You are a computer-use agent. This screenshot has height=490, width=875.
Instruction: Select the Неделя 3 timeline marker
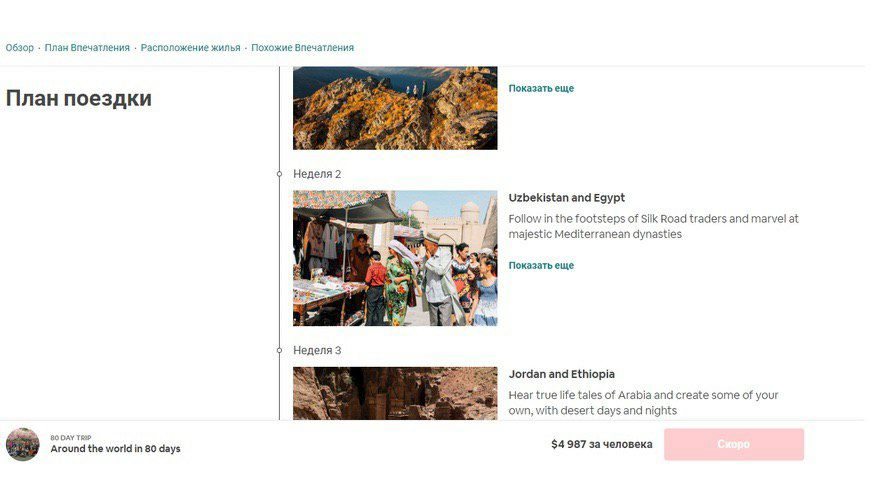click(x=280, y=350)
